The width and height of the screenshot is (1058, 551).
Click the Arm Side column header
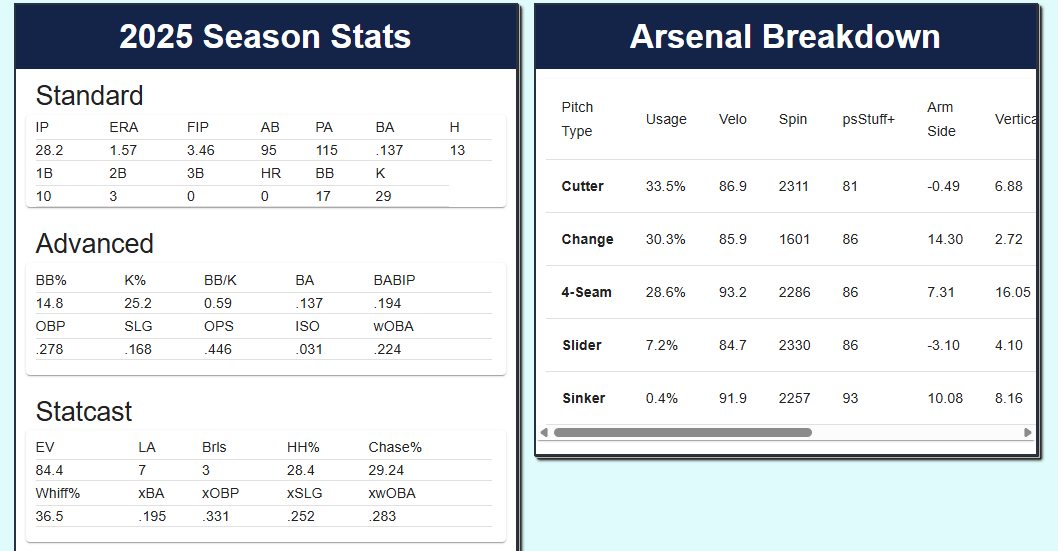[x=941, y=119]
